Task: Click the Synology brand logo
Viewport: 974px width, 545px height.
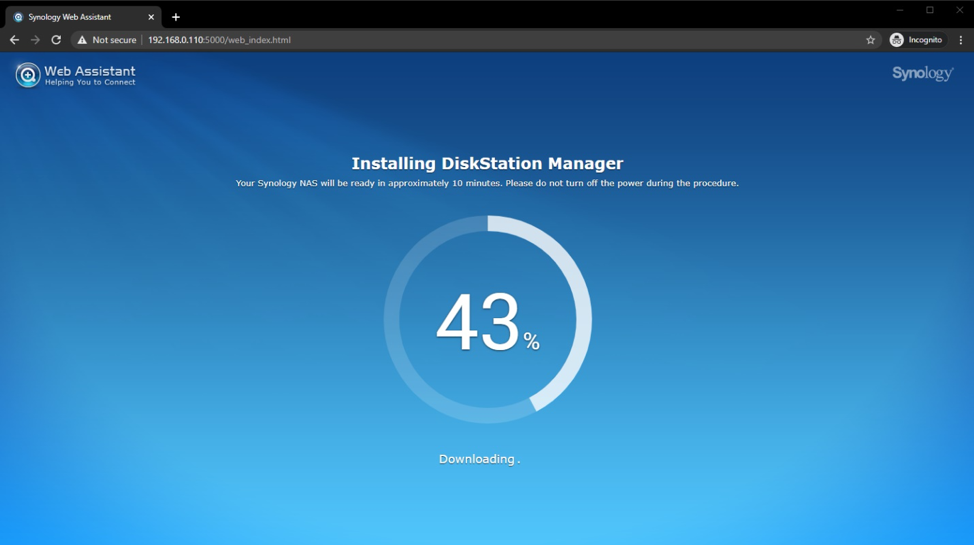Action: [x=922, y=74]
